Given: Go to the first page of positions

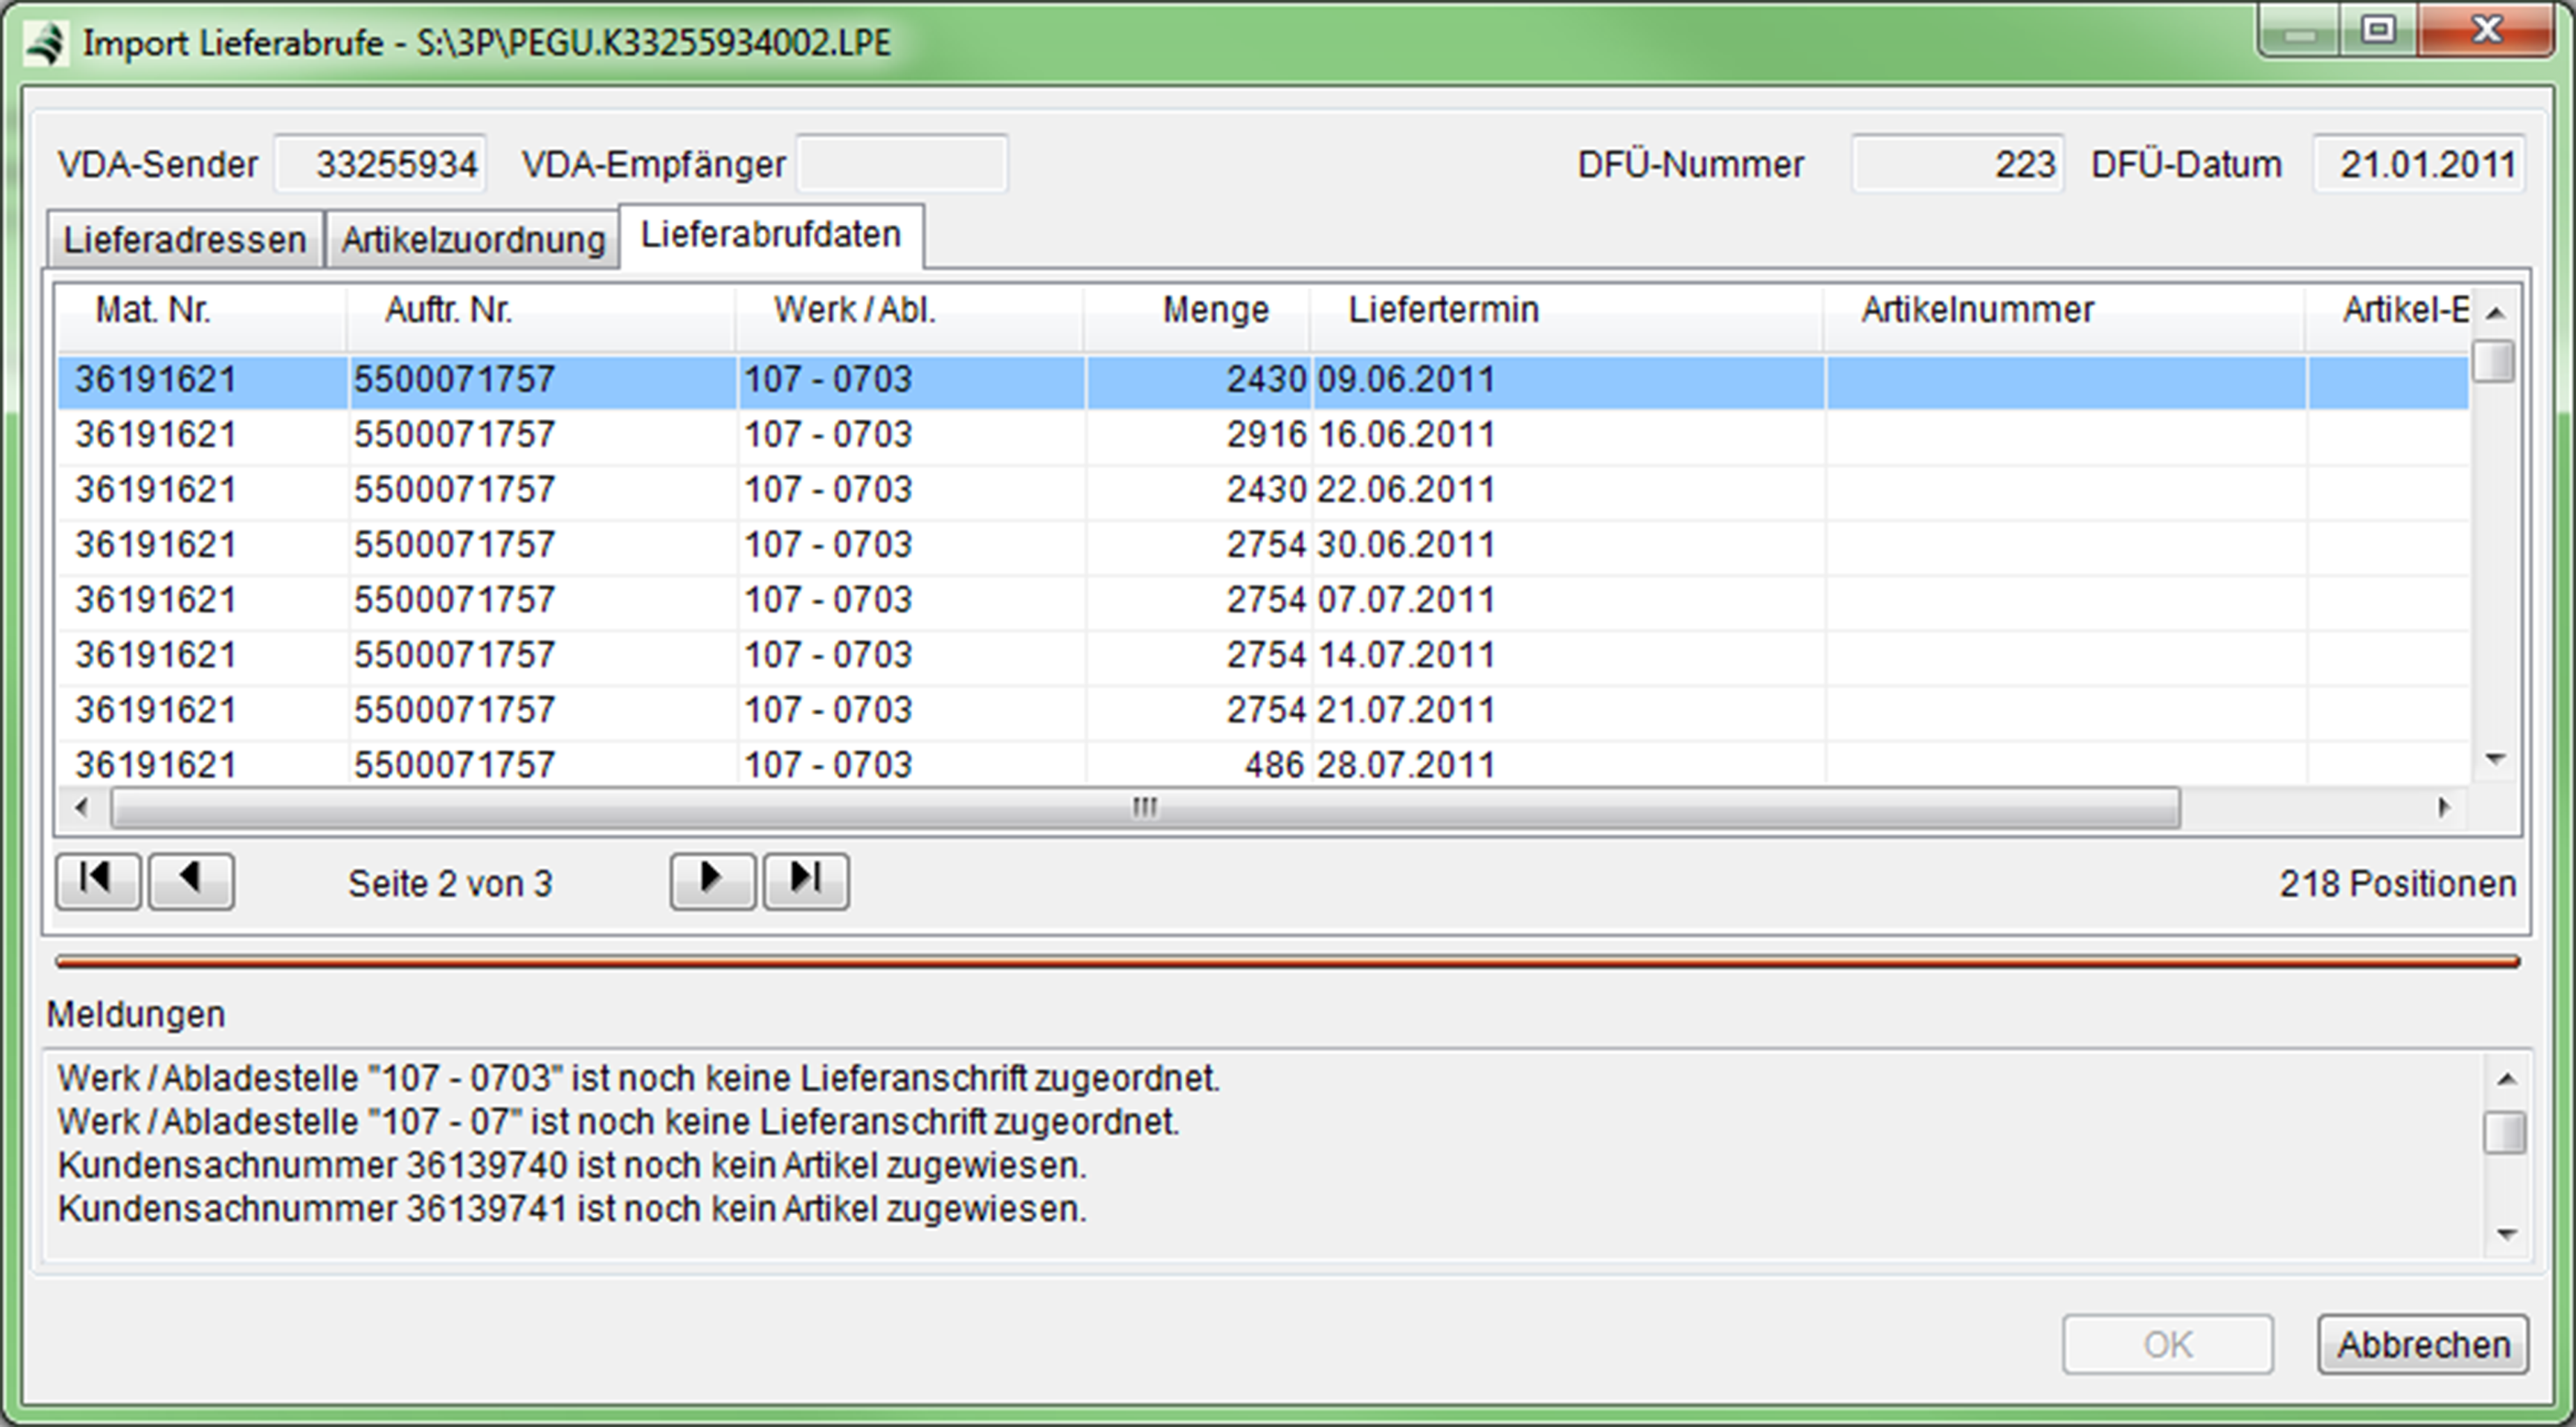Looking at the screenshot, I should pos(97,881).
